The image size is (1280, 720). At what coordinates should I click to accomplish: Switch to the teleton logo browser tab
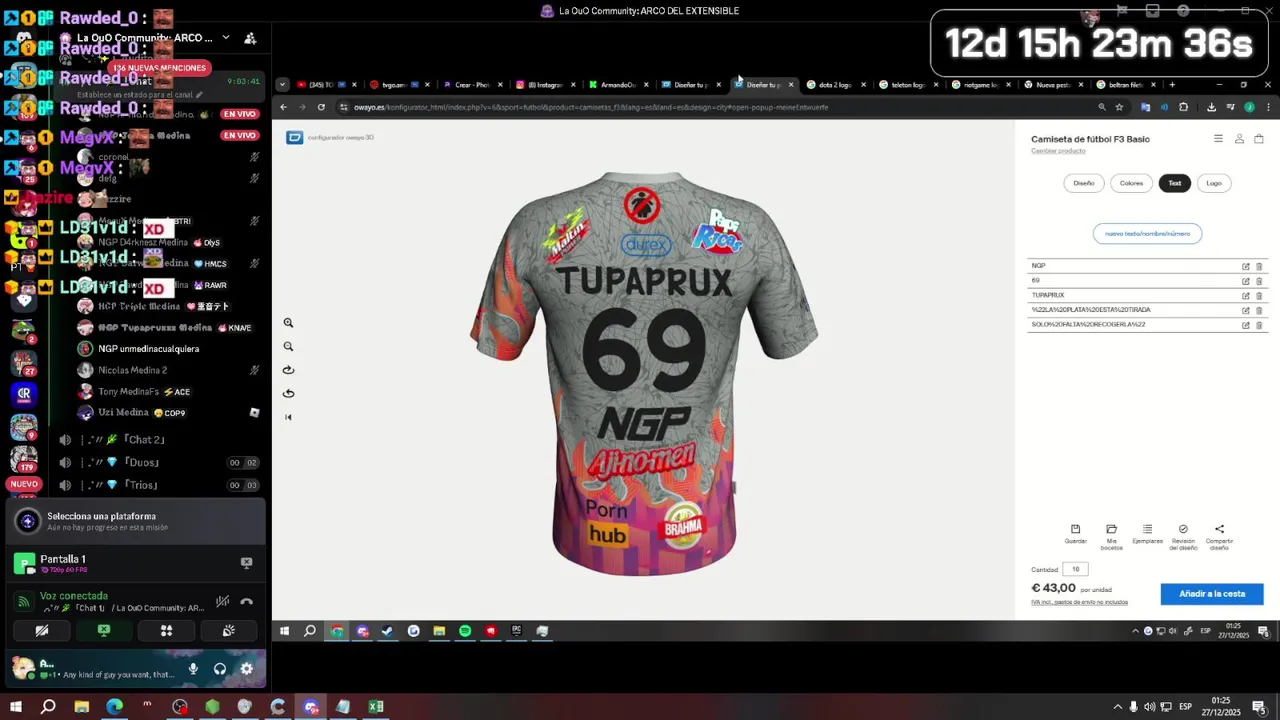pos(908,85)
